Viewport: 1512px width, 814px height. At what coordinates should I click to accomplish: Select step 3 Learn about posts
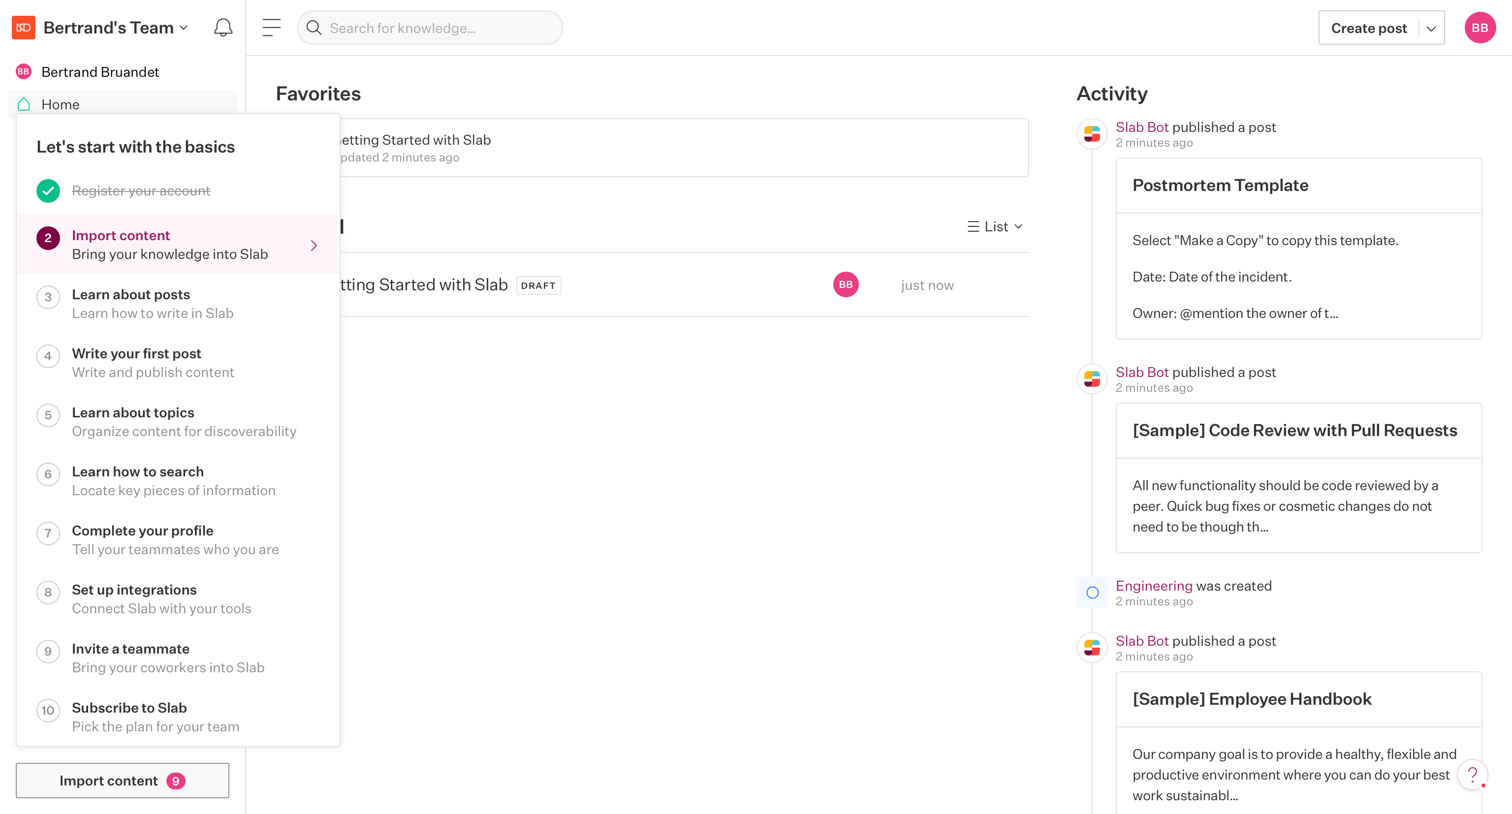tap(178, 304)
